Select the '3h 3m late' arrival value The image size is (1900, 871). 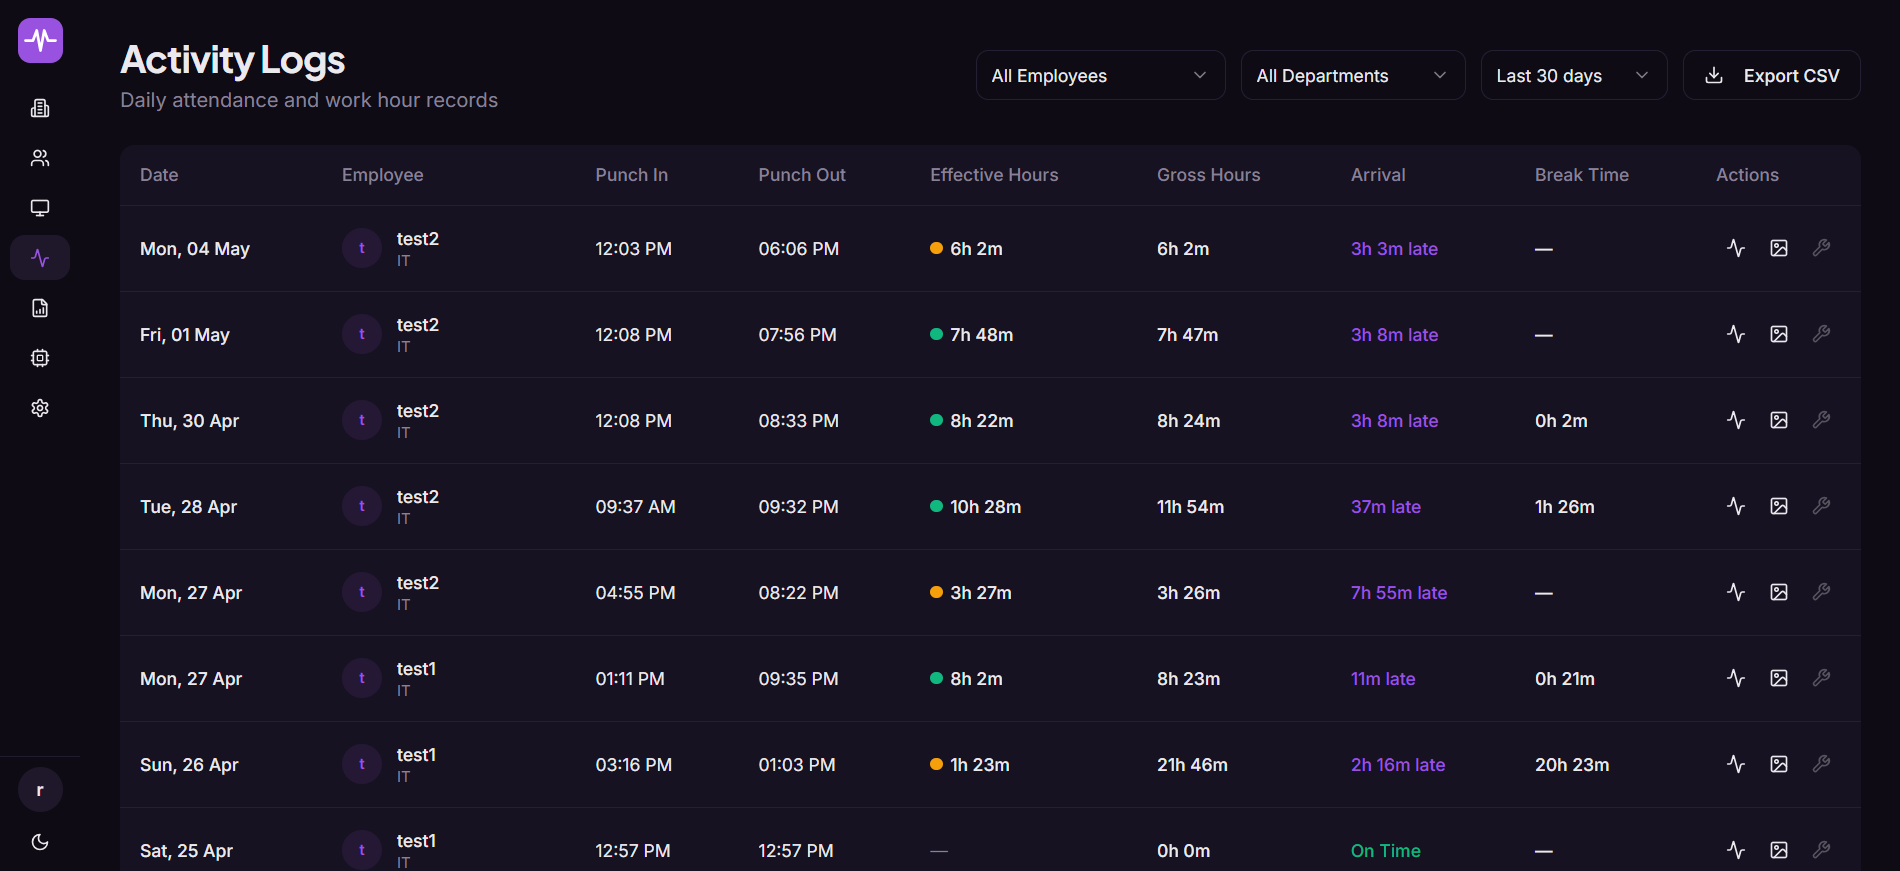pyautogui.click(x=1394, y=249)
